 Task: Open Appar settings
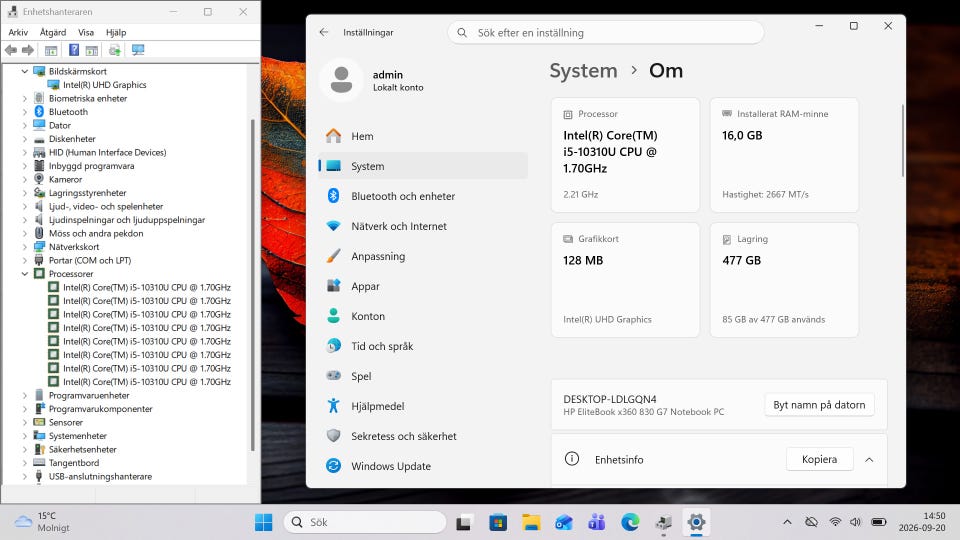[422, 286]
